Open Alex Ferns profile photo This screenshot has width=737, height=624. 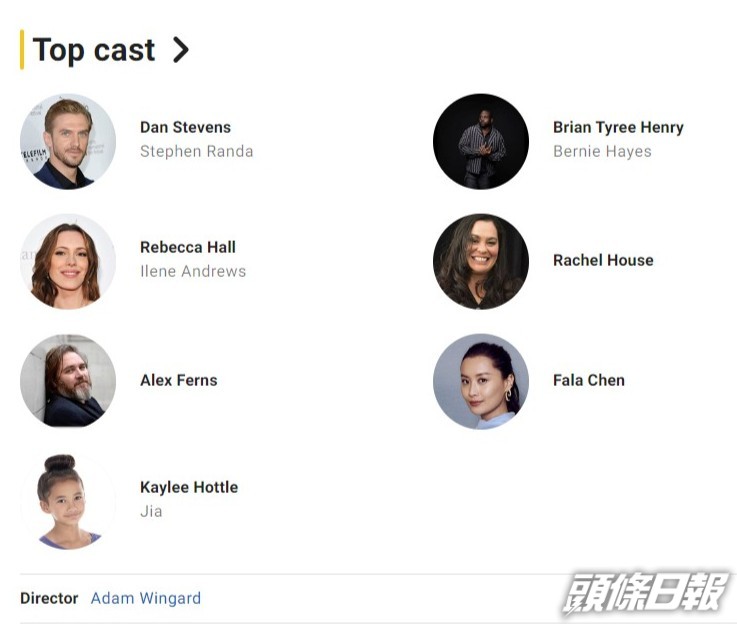tap(68, 381)
